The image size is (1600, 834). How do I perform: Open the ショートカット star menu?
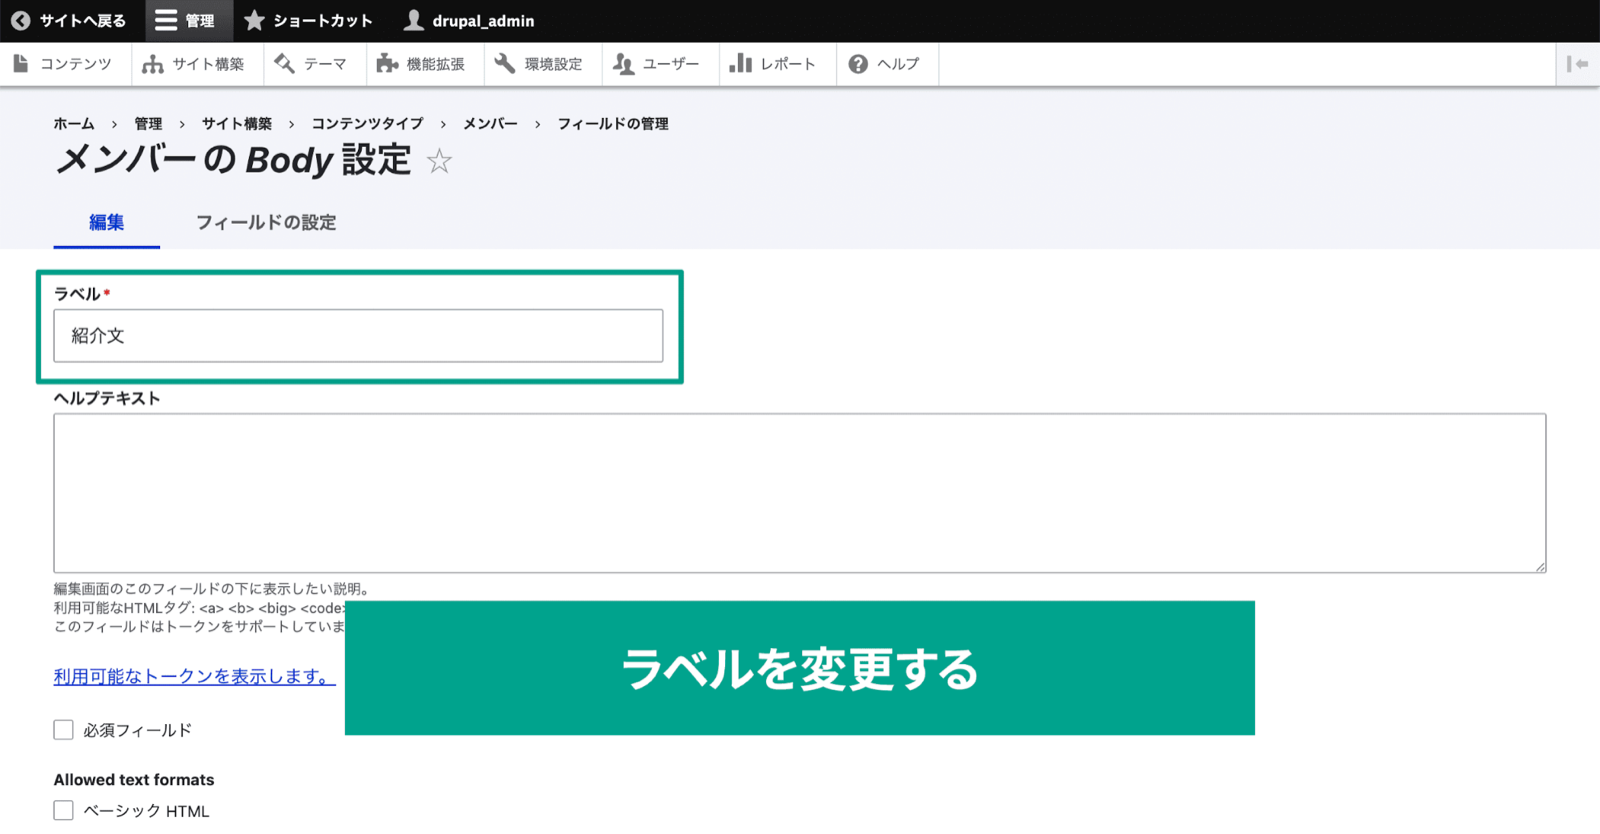pos(308,20)
